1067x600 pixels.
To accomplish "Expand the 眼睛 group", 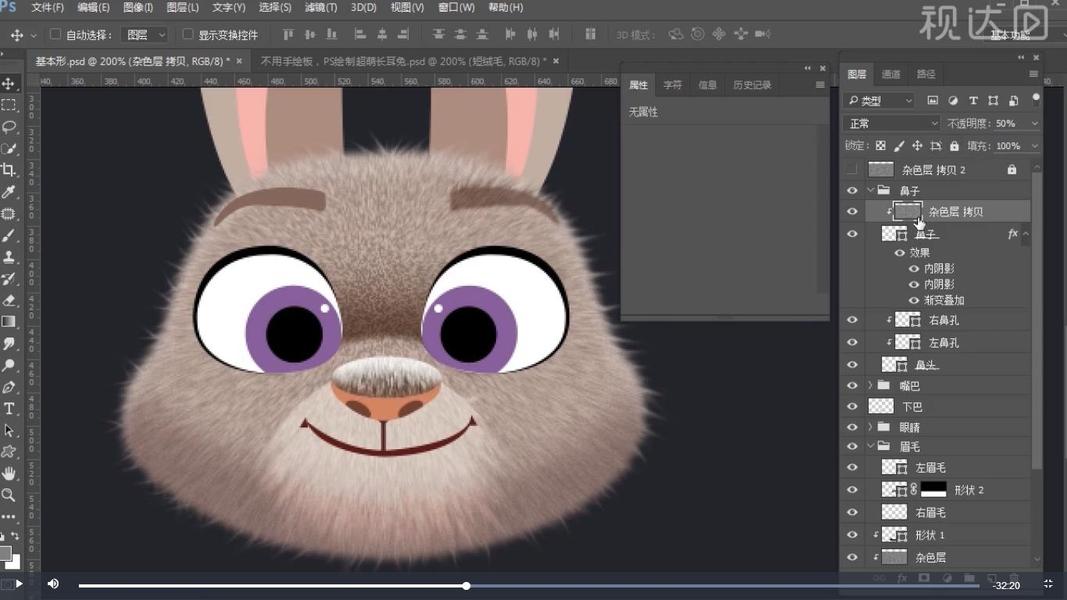I will (x=870, y=427).
